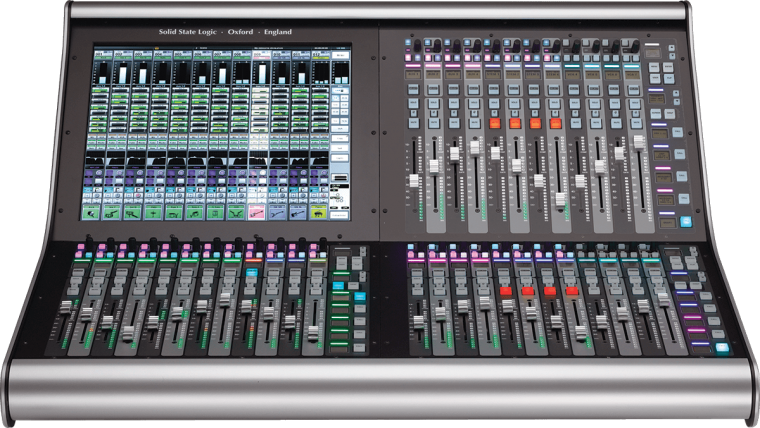The height and width of the screenshot is (428, 760).
Task: Select channel 012 header on touchscreen
Action: (x=320, y=54)
